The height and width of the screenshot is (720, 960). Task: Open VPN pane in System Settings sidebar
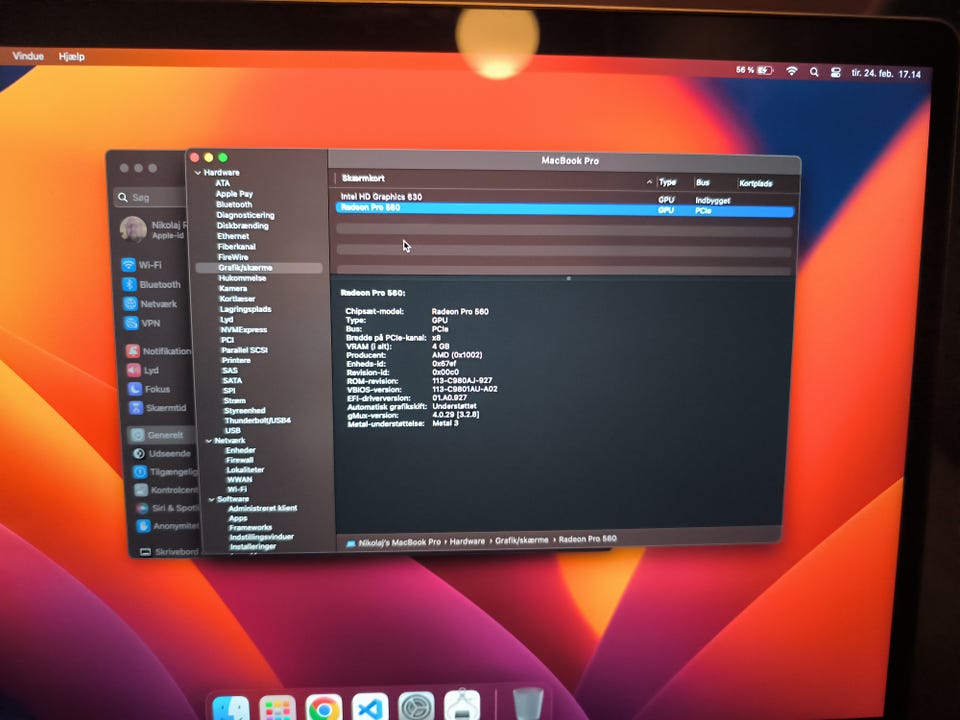tap(142, 323)
